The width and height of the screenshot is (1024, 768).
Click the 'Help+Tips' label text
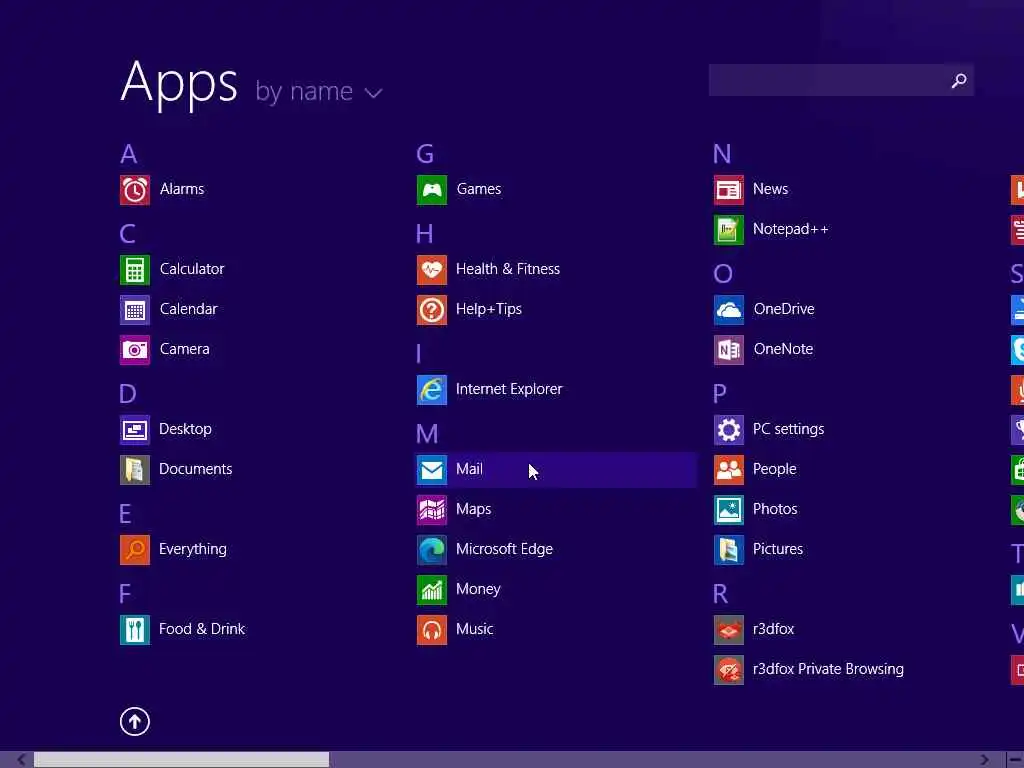tap(488, 309)
